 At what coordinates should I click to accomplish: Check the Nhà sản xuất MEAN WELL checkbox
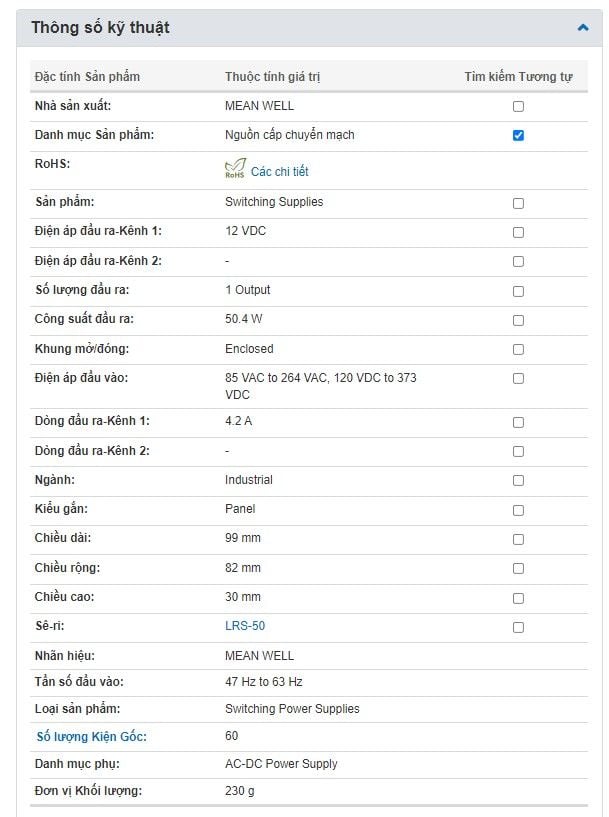coord(518,106)
